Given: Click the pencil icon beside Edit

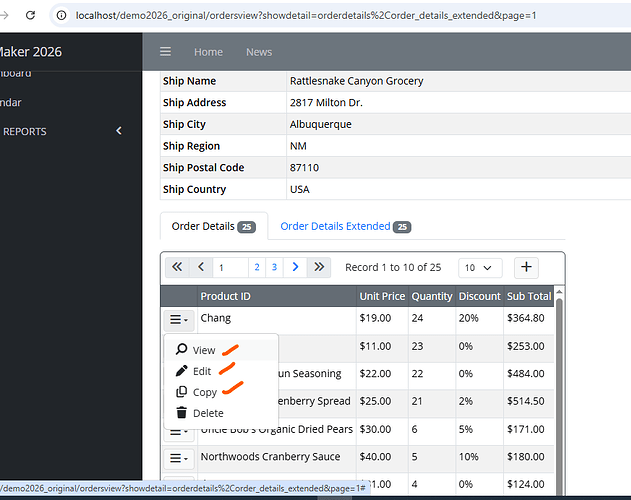Looking at the screenshot, I should coord(181,370).
